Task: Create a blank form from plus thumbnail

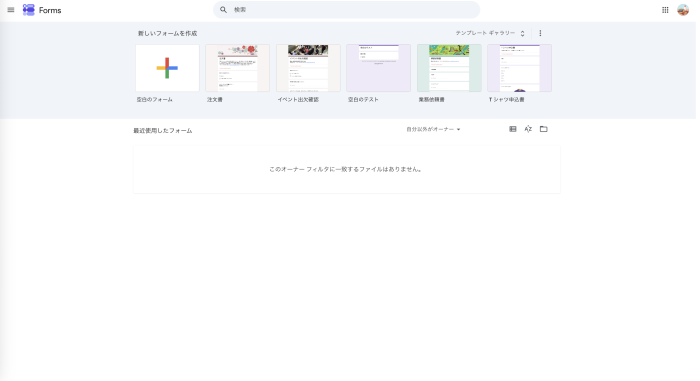Action: click(167, 68)
